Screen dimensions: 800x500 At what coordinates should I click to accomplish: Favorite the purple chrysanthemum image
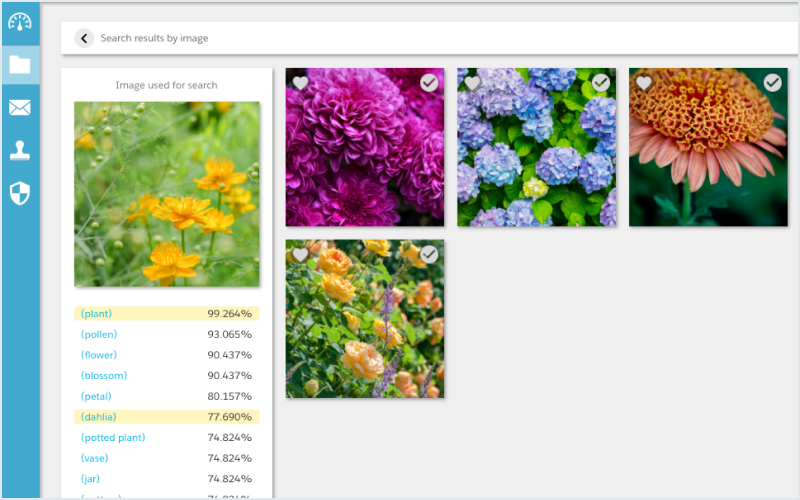[301, 83]
